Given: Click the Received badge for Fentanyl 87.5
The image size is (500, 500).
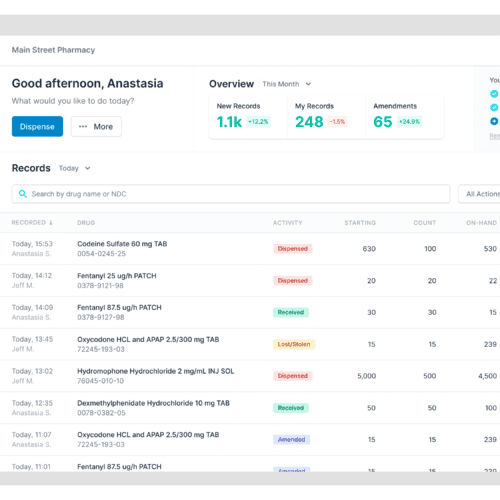Looking at the screenshot, I should [x=291, y=312].
